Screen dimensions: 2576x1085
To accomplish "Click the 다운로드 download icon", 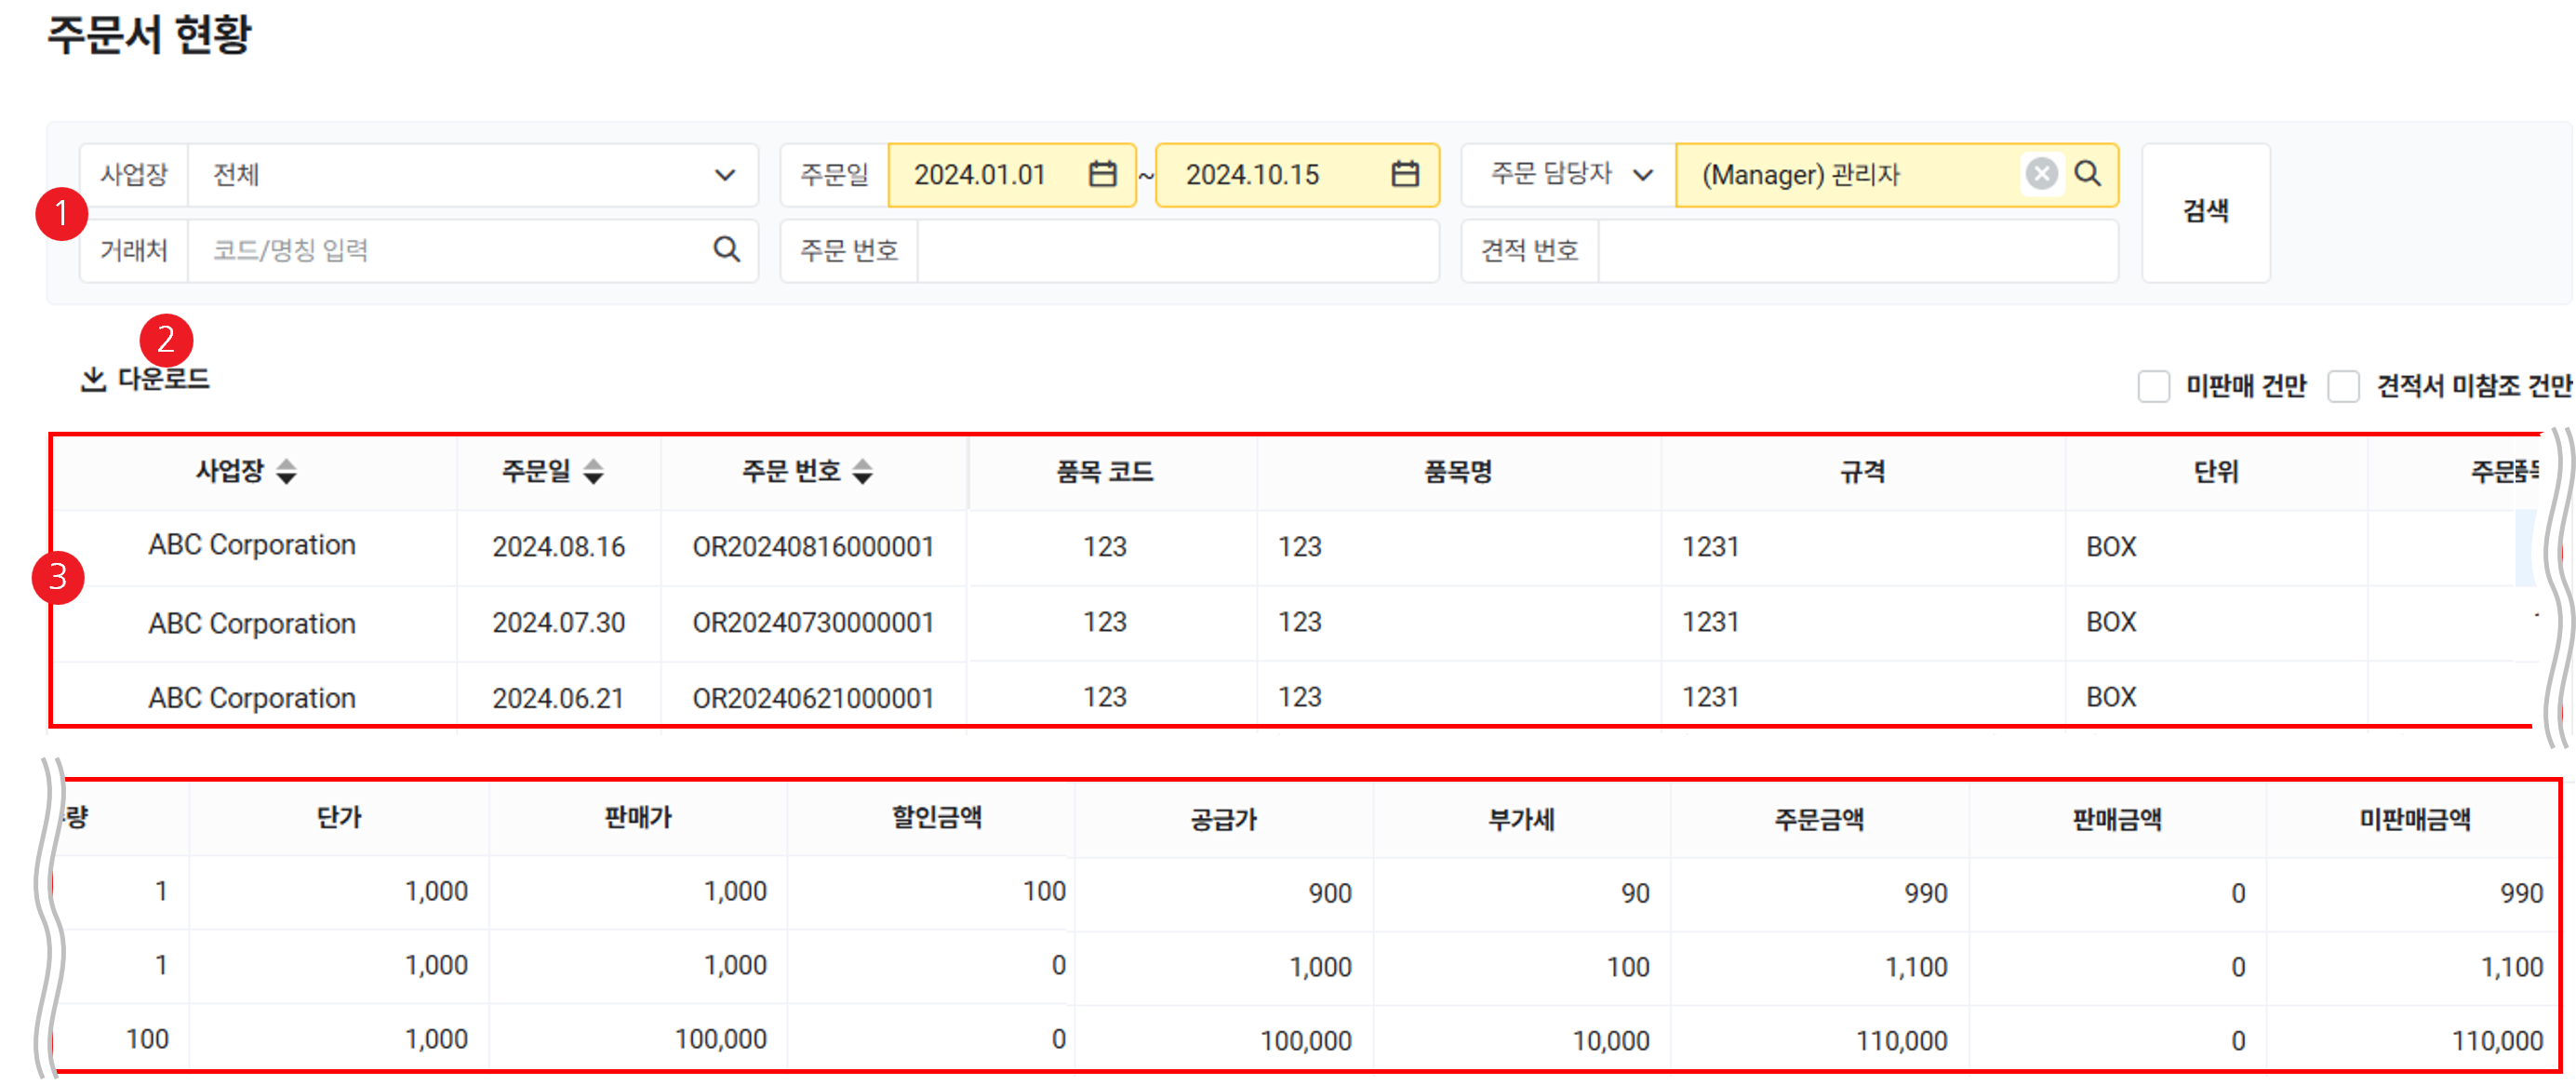I will click(93, 379).
